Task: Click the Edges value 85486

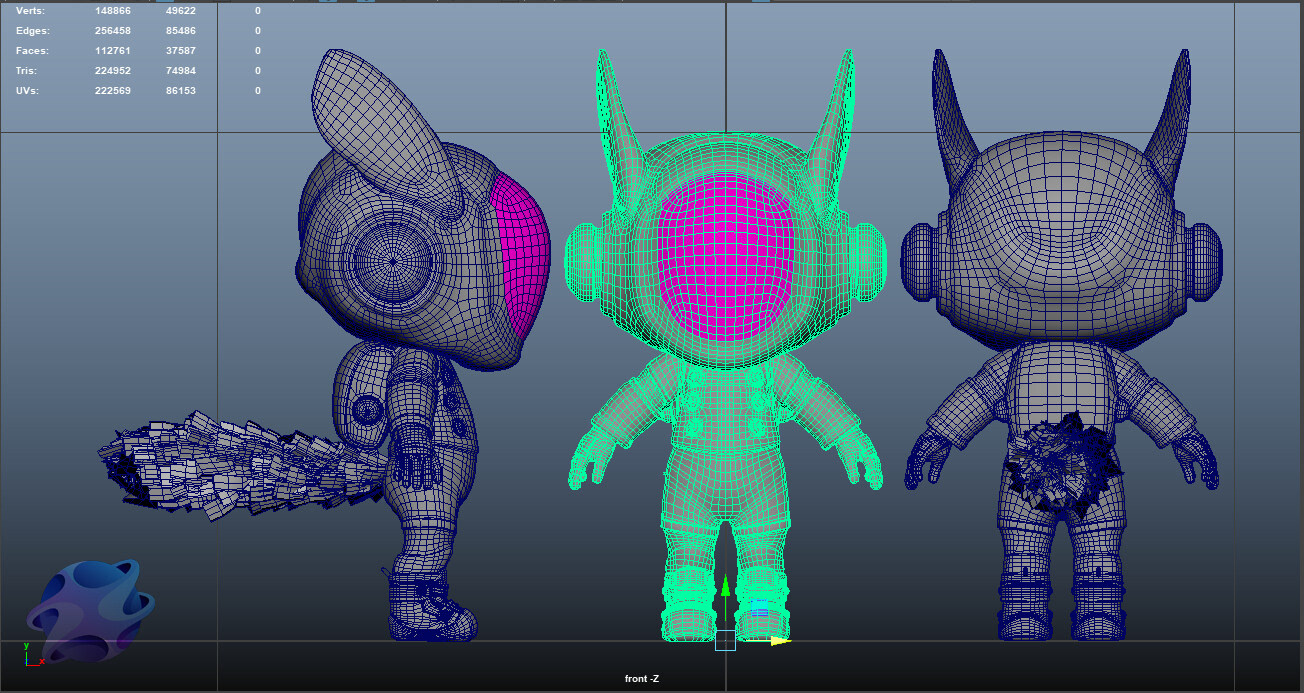Action: click(180, 30)
